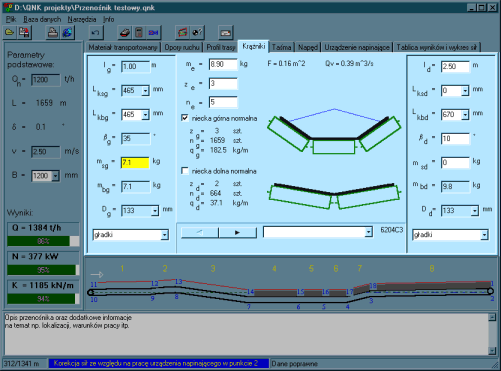Click the Q capacity progress bar
501x371 pixels.
click(43, 241)
